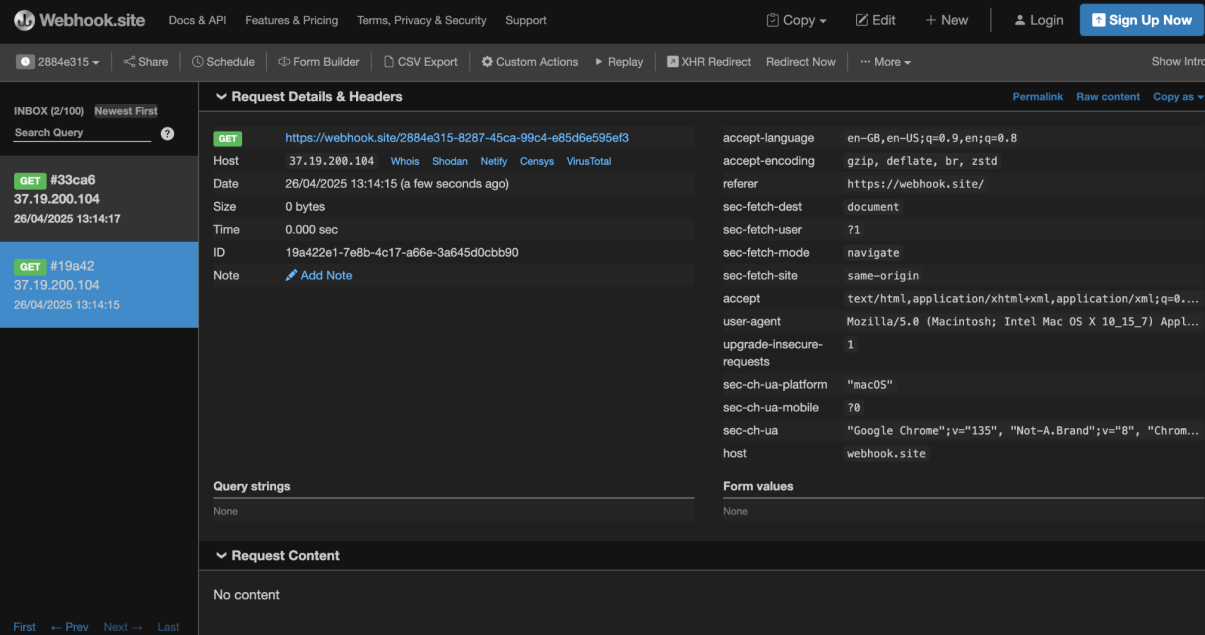Click the Webhook.site logo icon

coord(24,20)
